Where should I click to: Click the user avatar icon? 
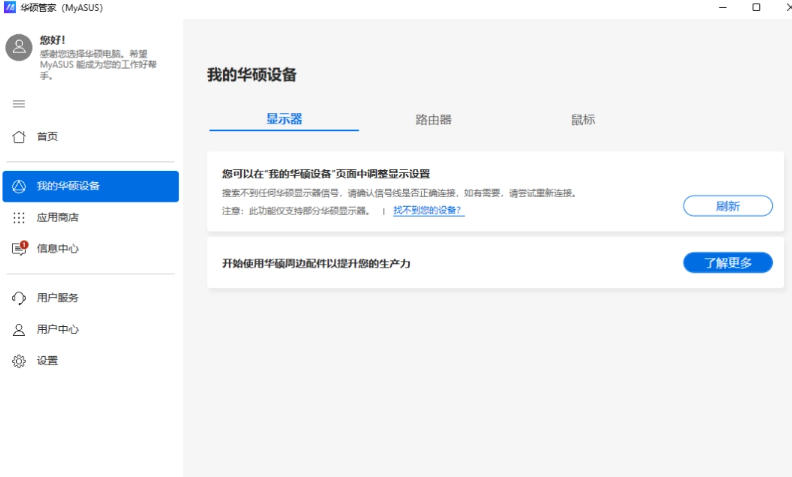click(19, 47)
